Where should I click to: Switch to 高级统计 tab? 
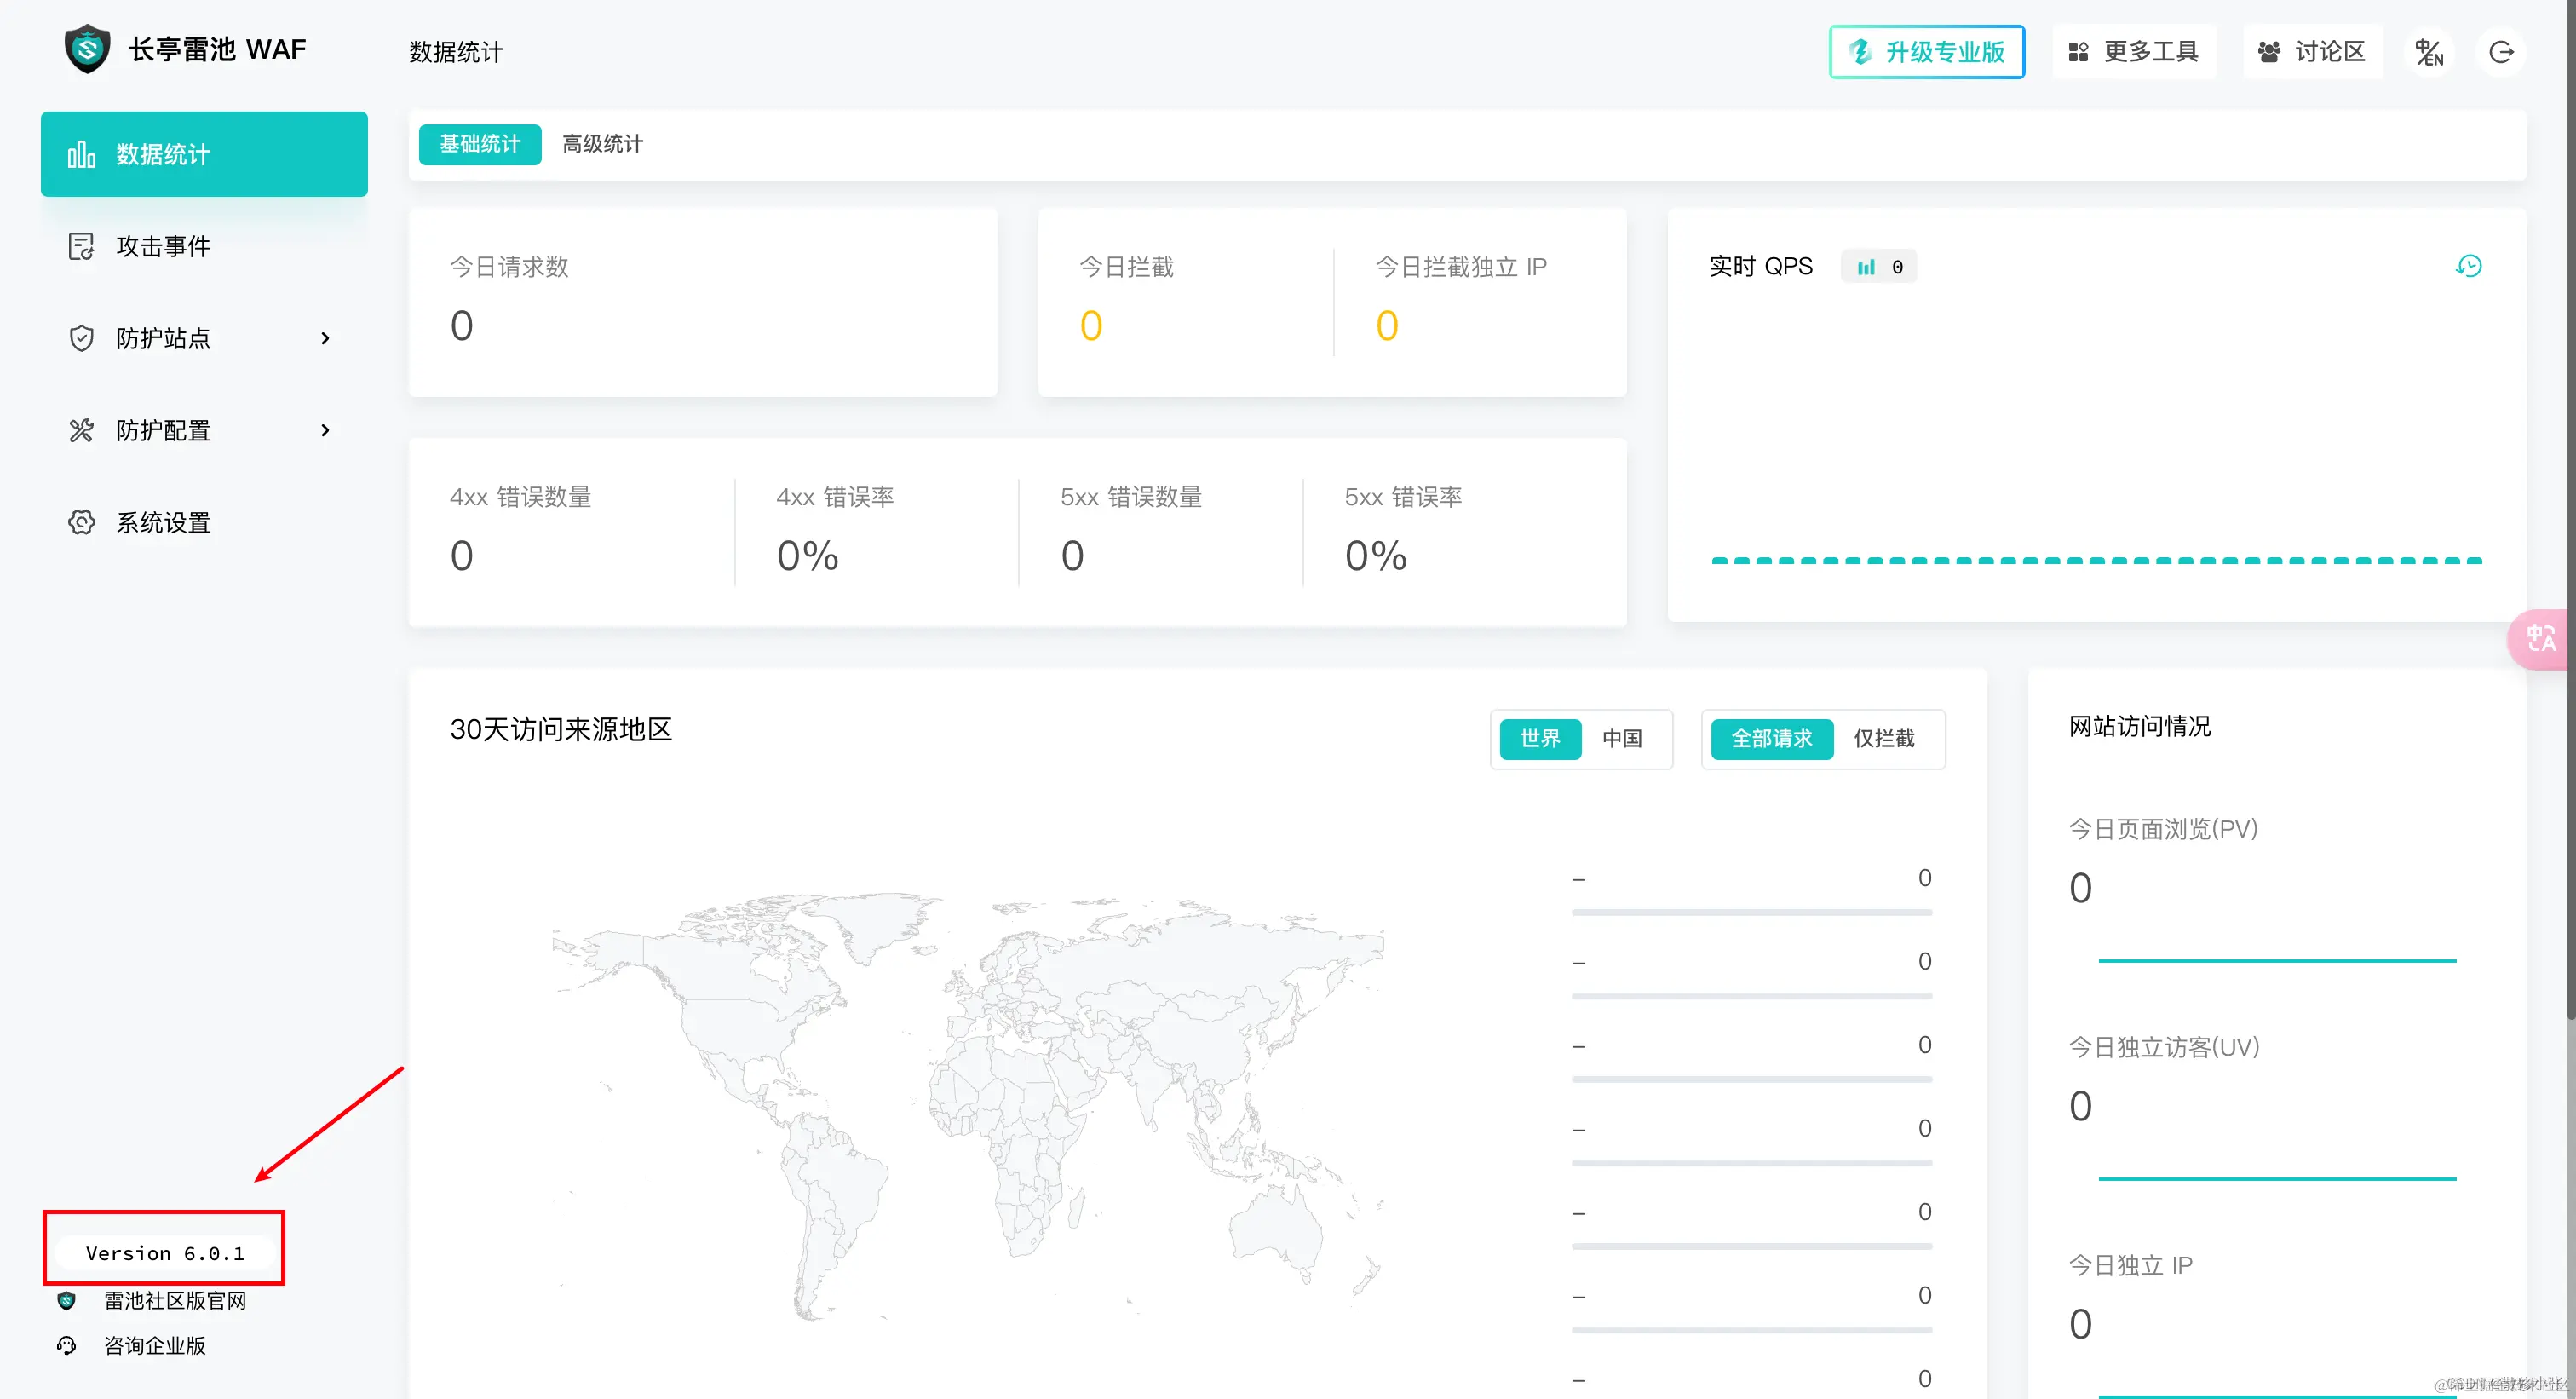point(602,144)
